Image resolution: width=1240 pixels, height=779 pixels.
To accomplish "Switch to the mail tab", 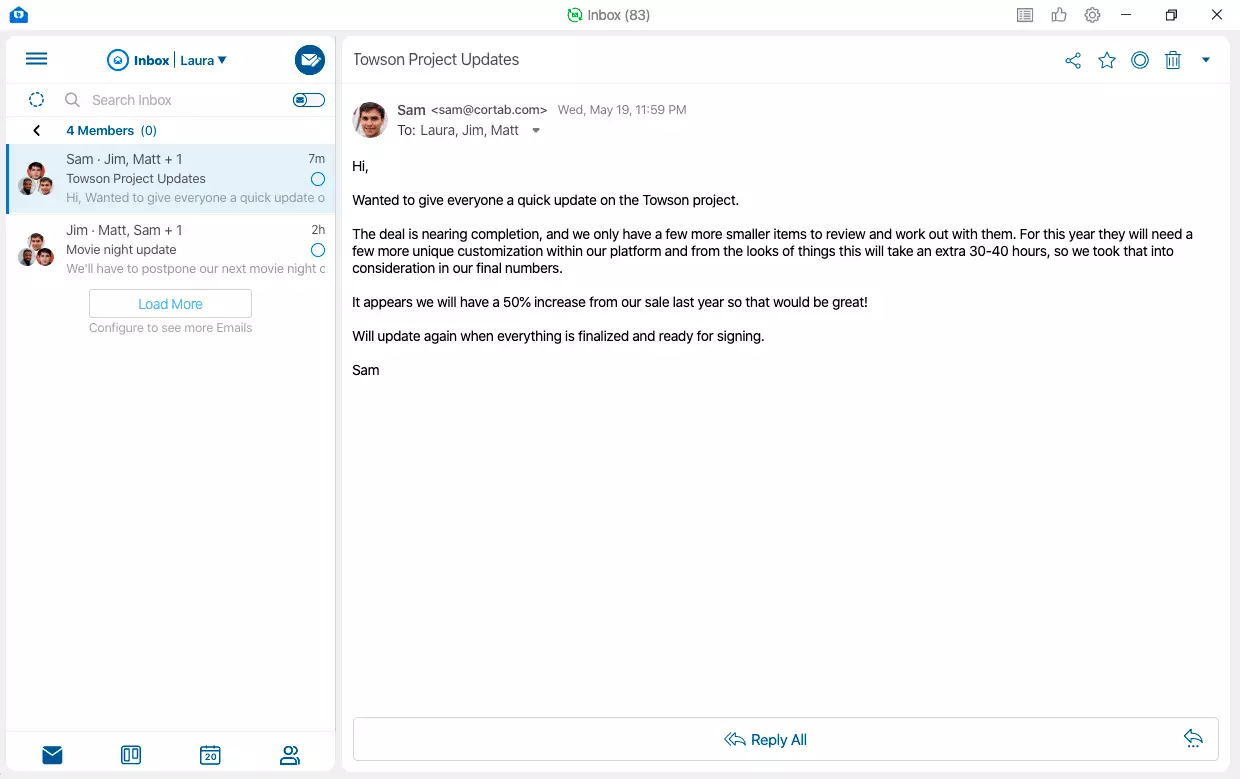I will (x=52, y=755).
